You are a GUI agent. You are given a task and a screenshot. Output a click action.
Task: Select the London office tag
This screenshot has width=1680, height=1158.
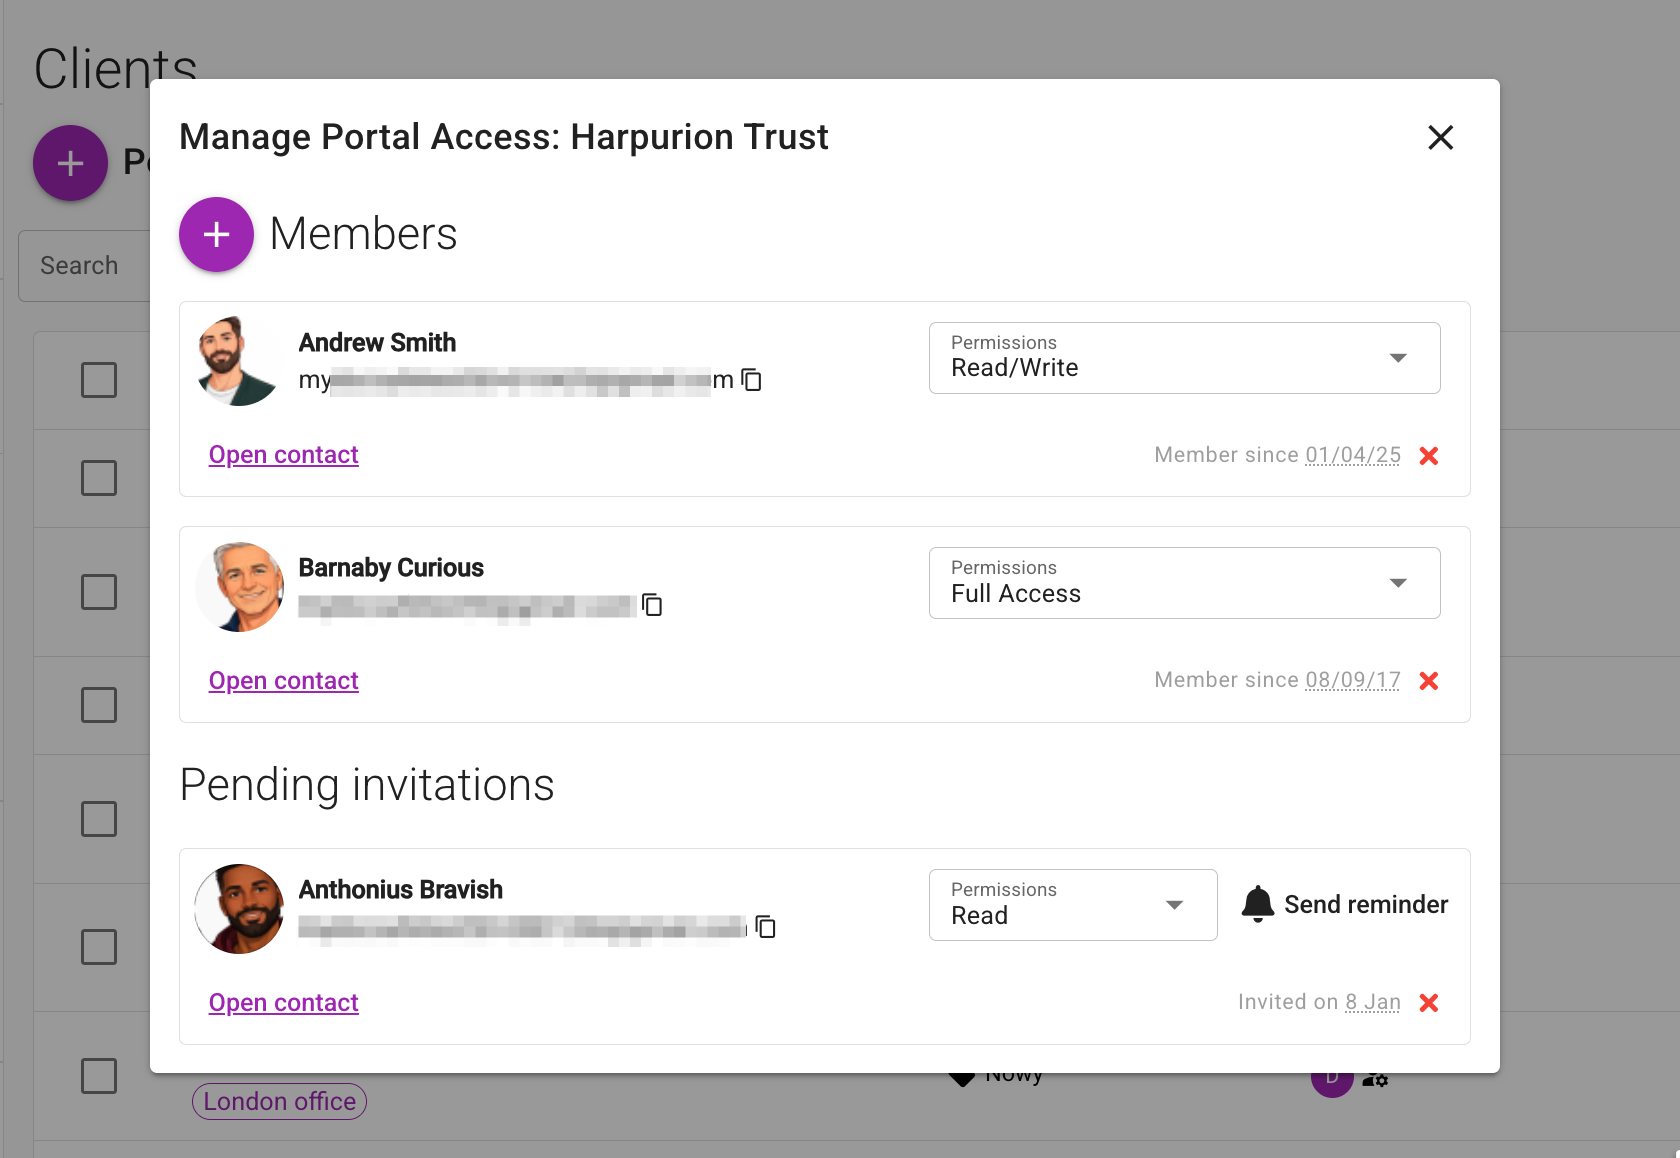click(x=279, y=1101)
